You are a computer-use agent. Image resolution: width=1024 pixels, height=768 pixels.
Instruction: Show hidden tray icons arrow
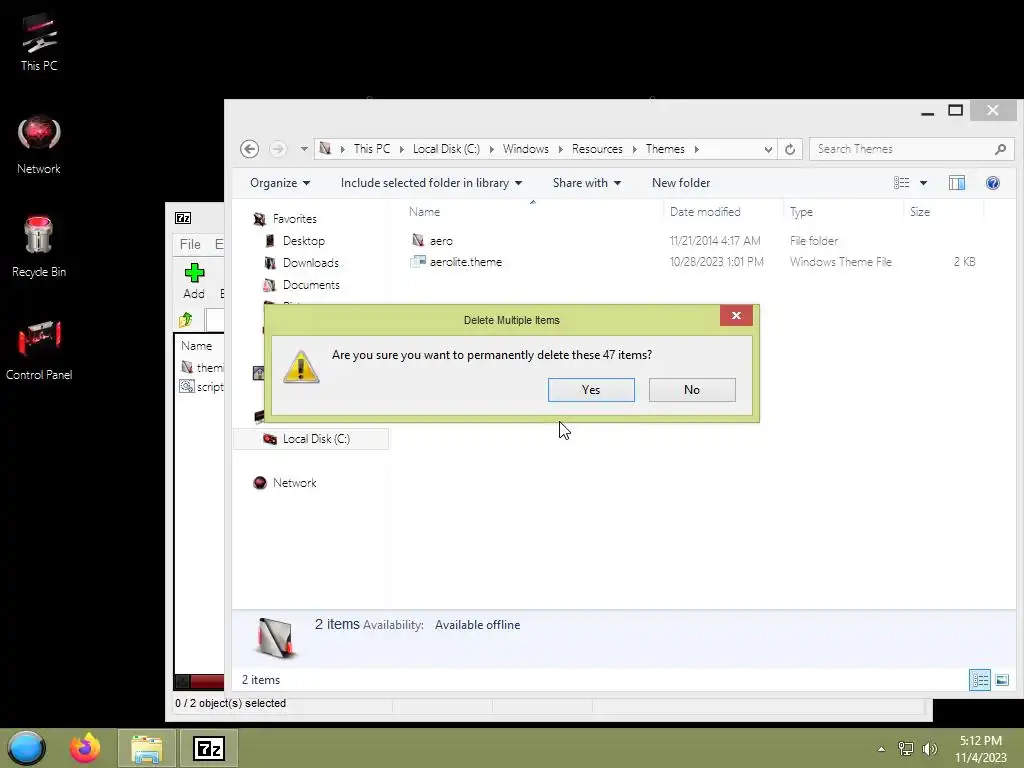[881, 749]
